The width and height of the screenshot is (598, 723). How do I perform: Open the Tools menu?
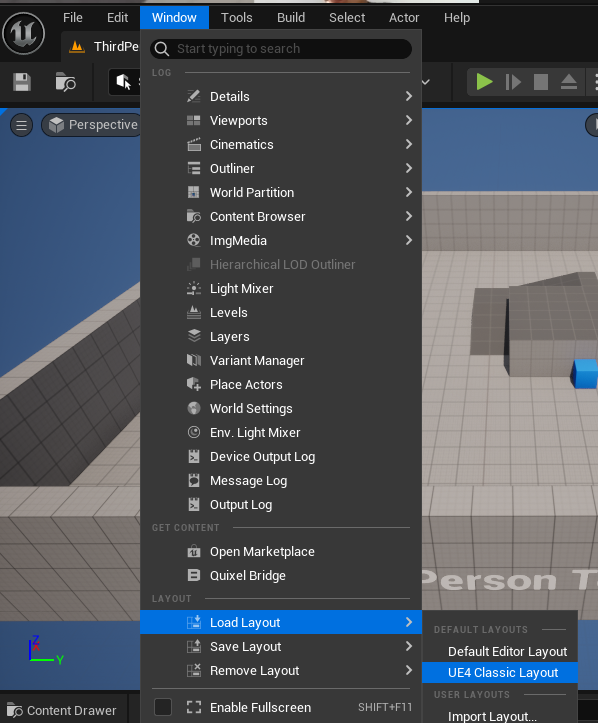point(237,18)
